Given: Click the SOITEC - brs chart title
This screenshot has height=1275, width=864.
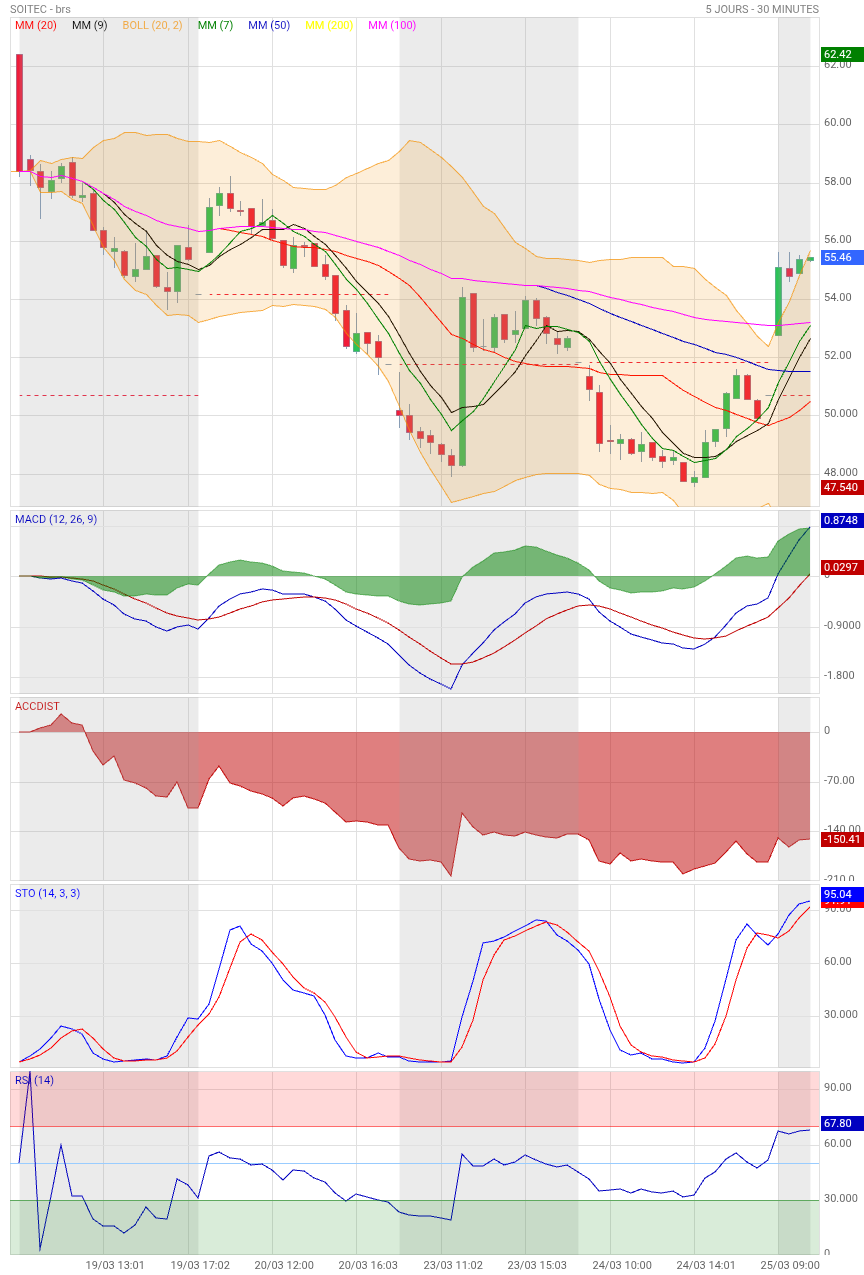Looking at the screenshot, I should pos(41,9).
